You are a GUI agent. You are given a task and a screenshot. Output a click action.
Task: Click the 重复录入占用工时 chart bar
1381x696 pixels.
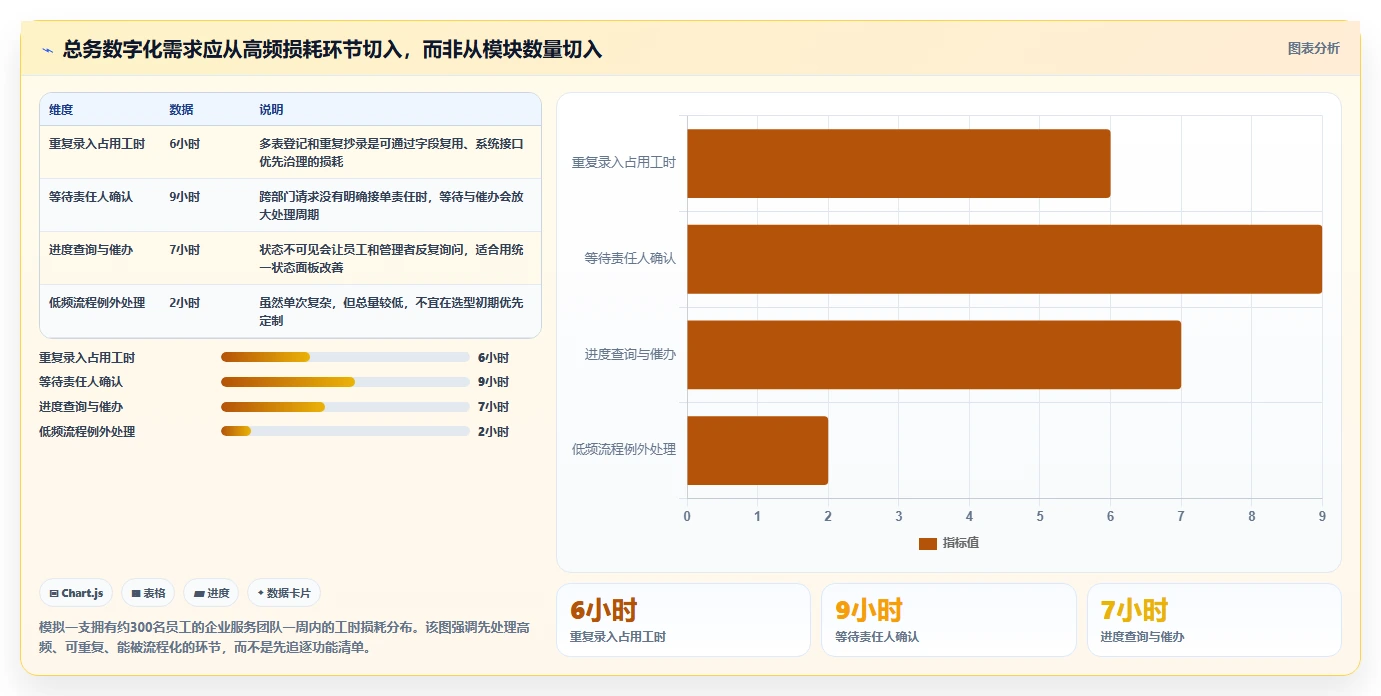pos(898,163)
